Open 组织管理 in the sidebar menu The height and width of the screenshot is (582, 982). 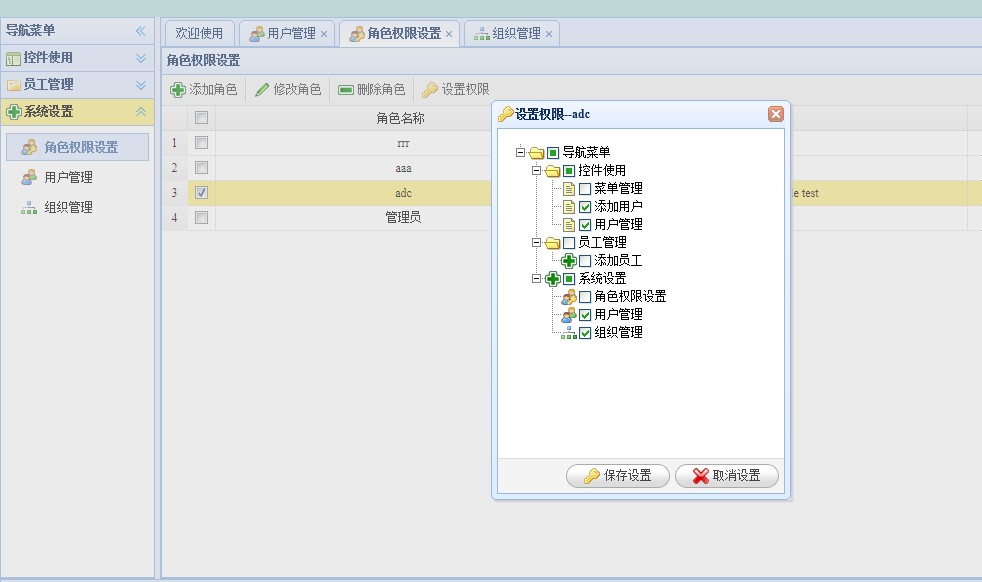[78, 207]
